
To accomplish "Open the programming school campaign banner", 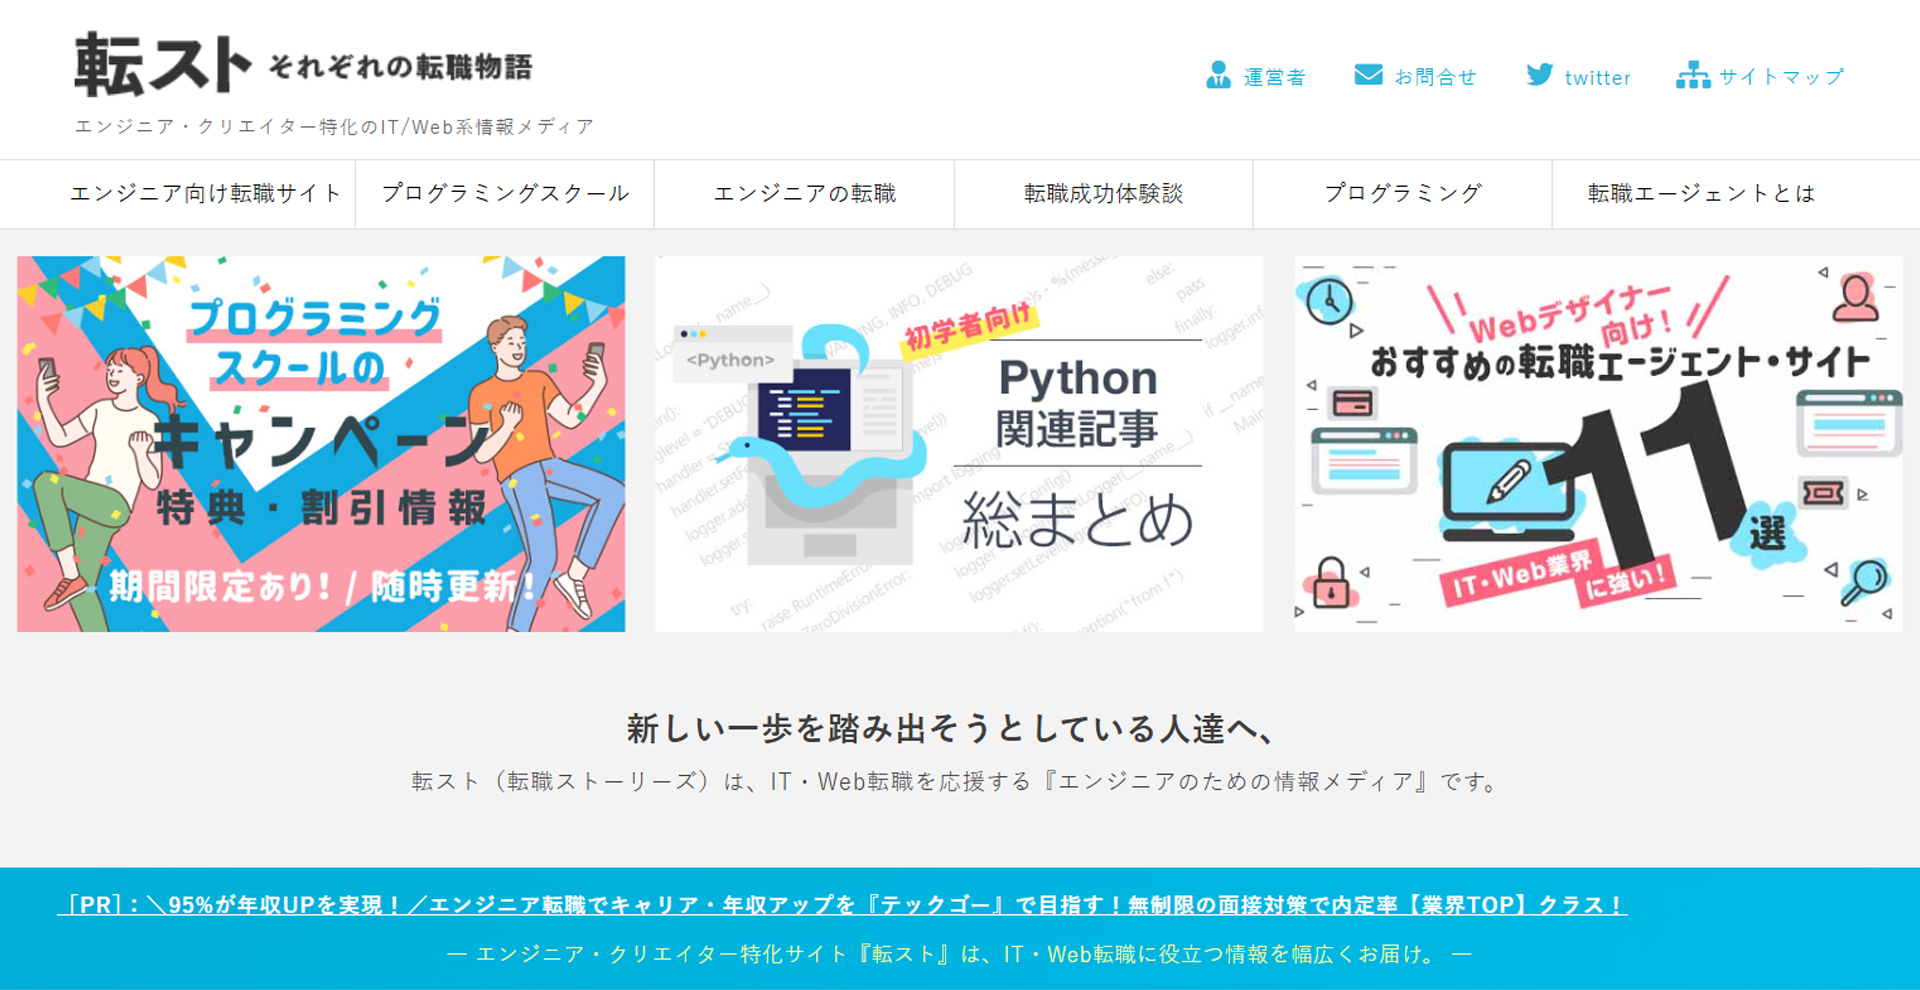I will (x=321, y=444).
